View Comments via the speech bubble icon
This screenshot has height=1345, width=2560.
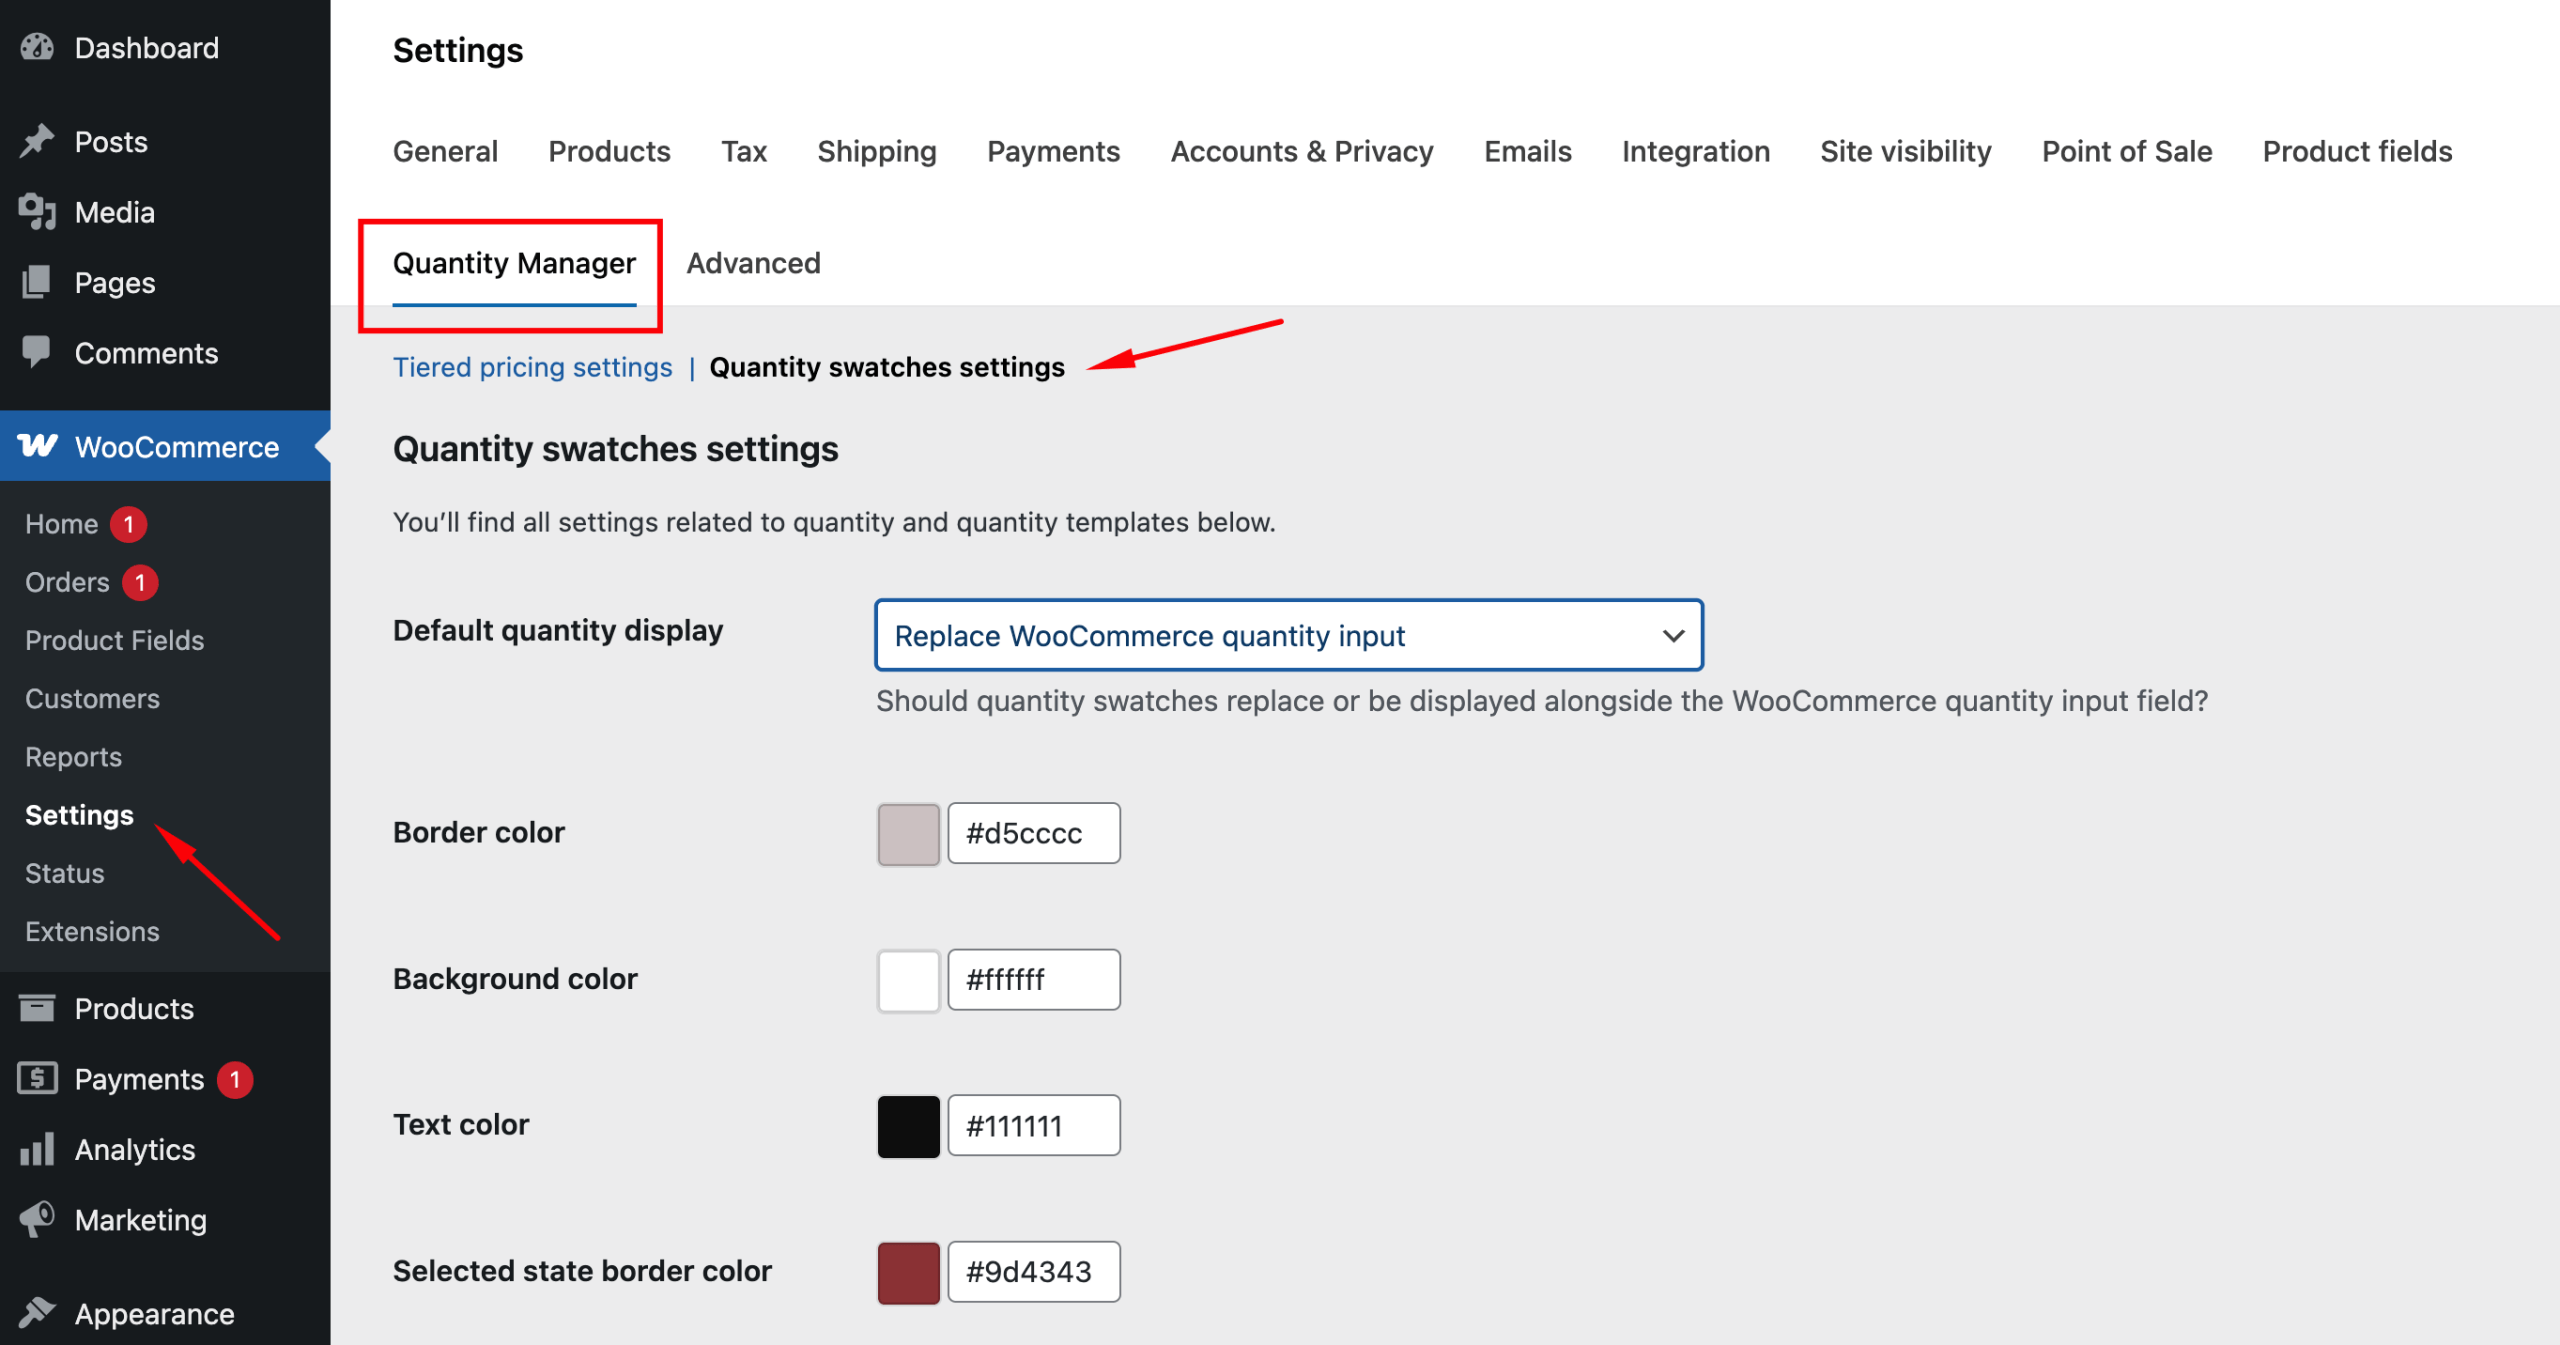[37, 352]
